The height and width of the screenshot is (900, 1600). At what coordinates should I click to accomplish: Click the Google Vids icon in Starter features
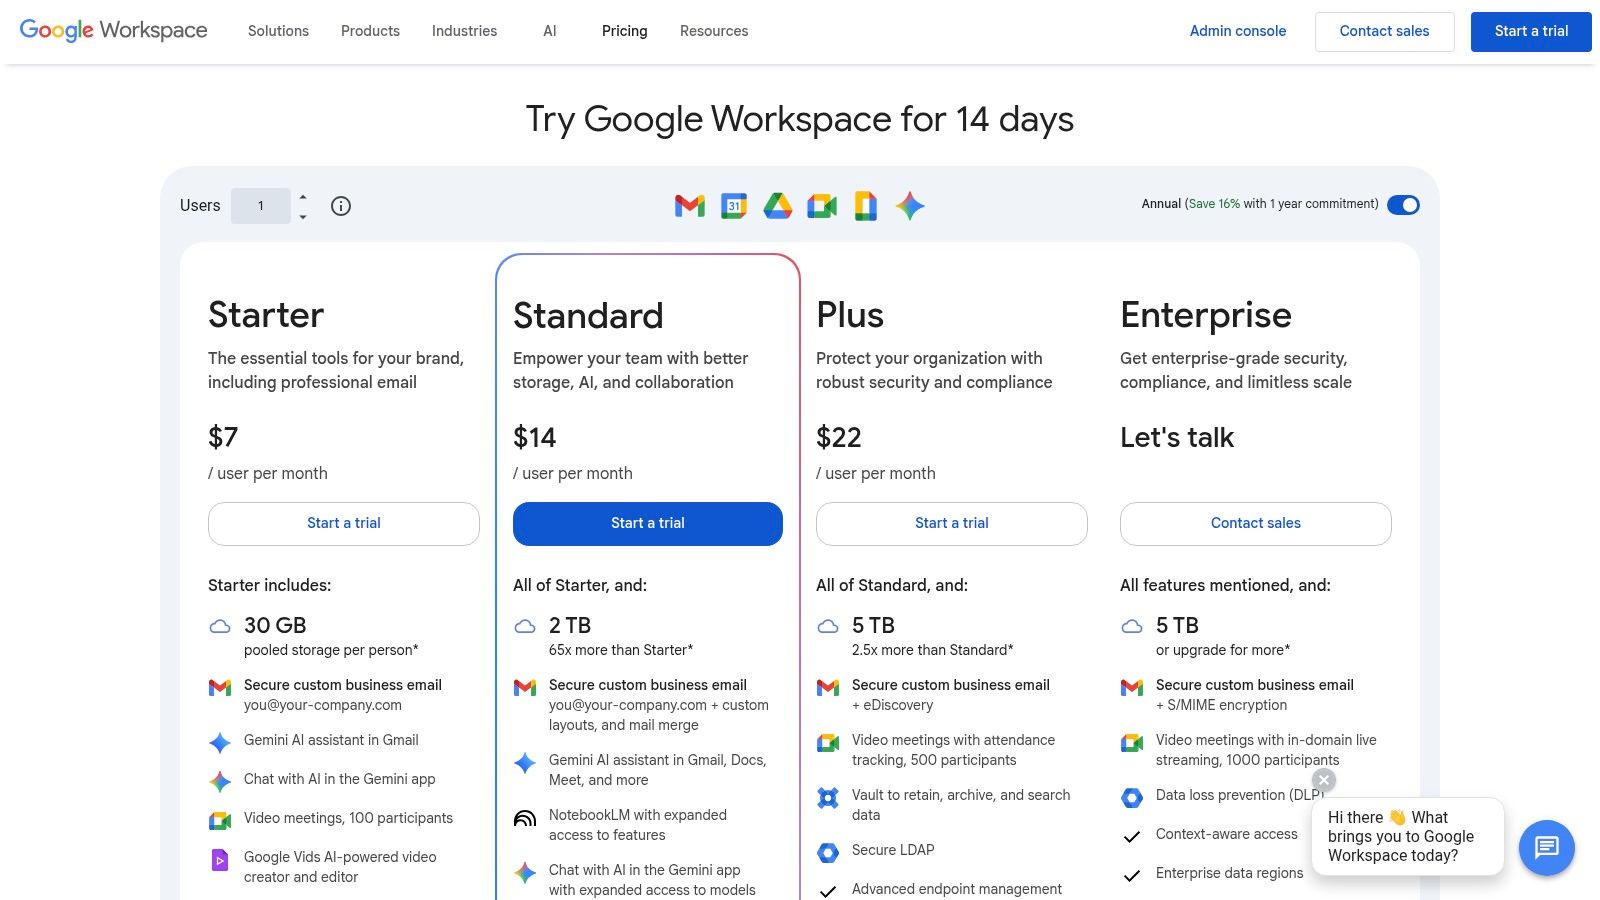(x=220, y=859)
